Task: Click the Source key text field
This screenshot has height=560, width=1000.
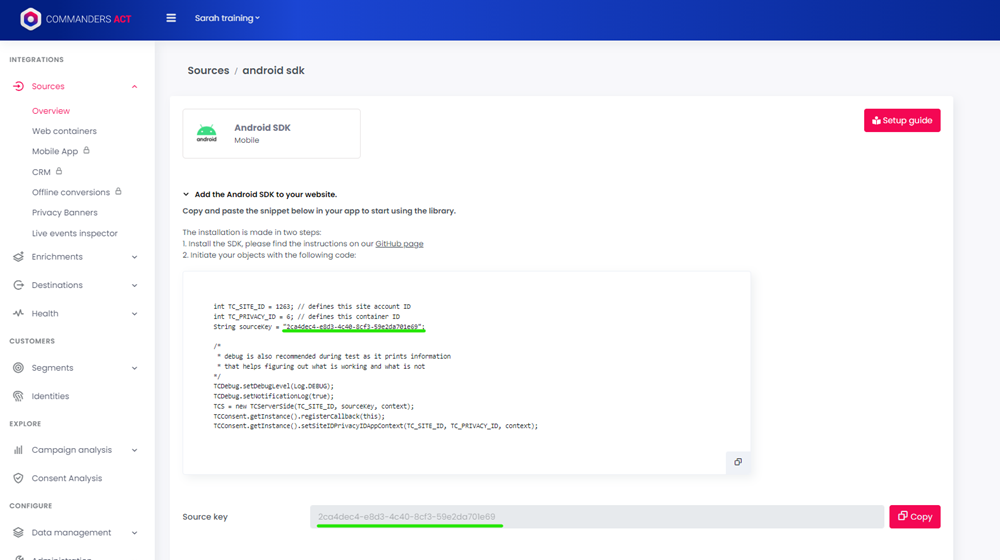Action: click(596, 517)
